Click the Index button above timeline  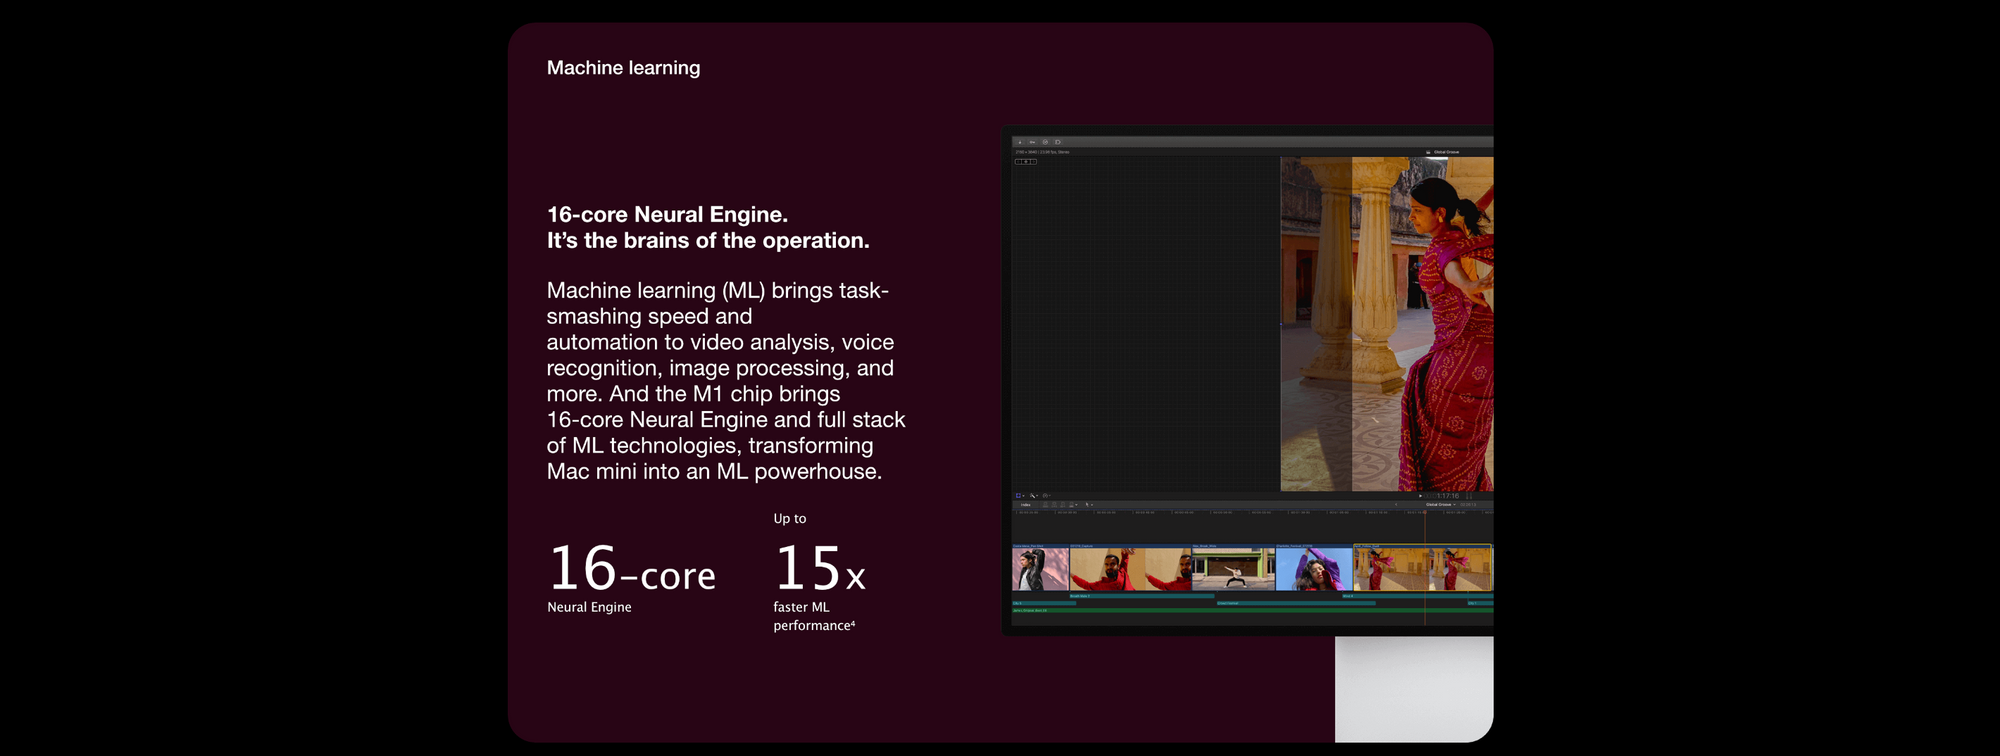pyautogui.click(x=1025, y=505)
